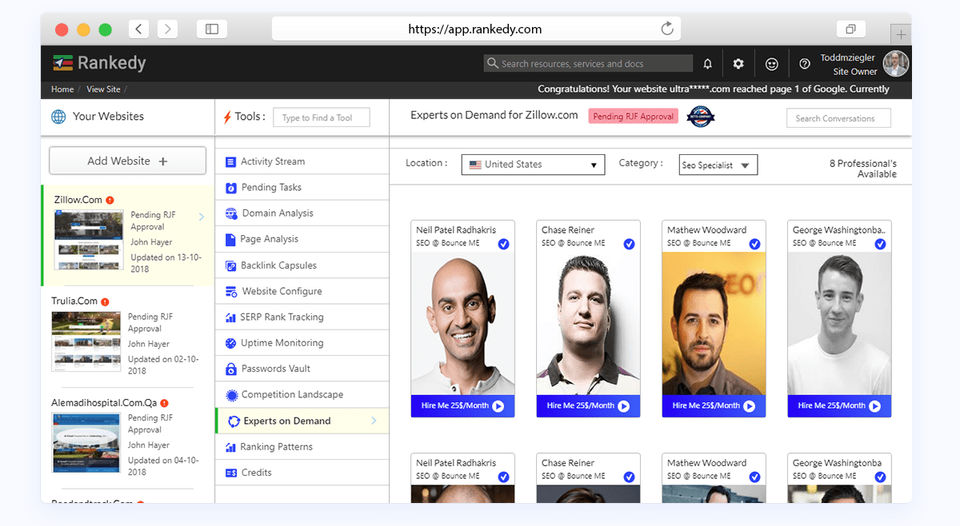Click the user avatar of Toddmziegler

[895, 64]
